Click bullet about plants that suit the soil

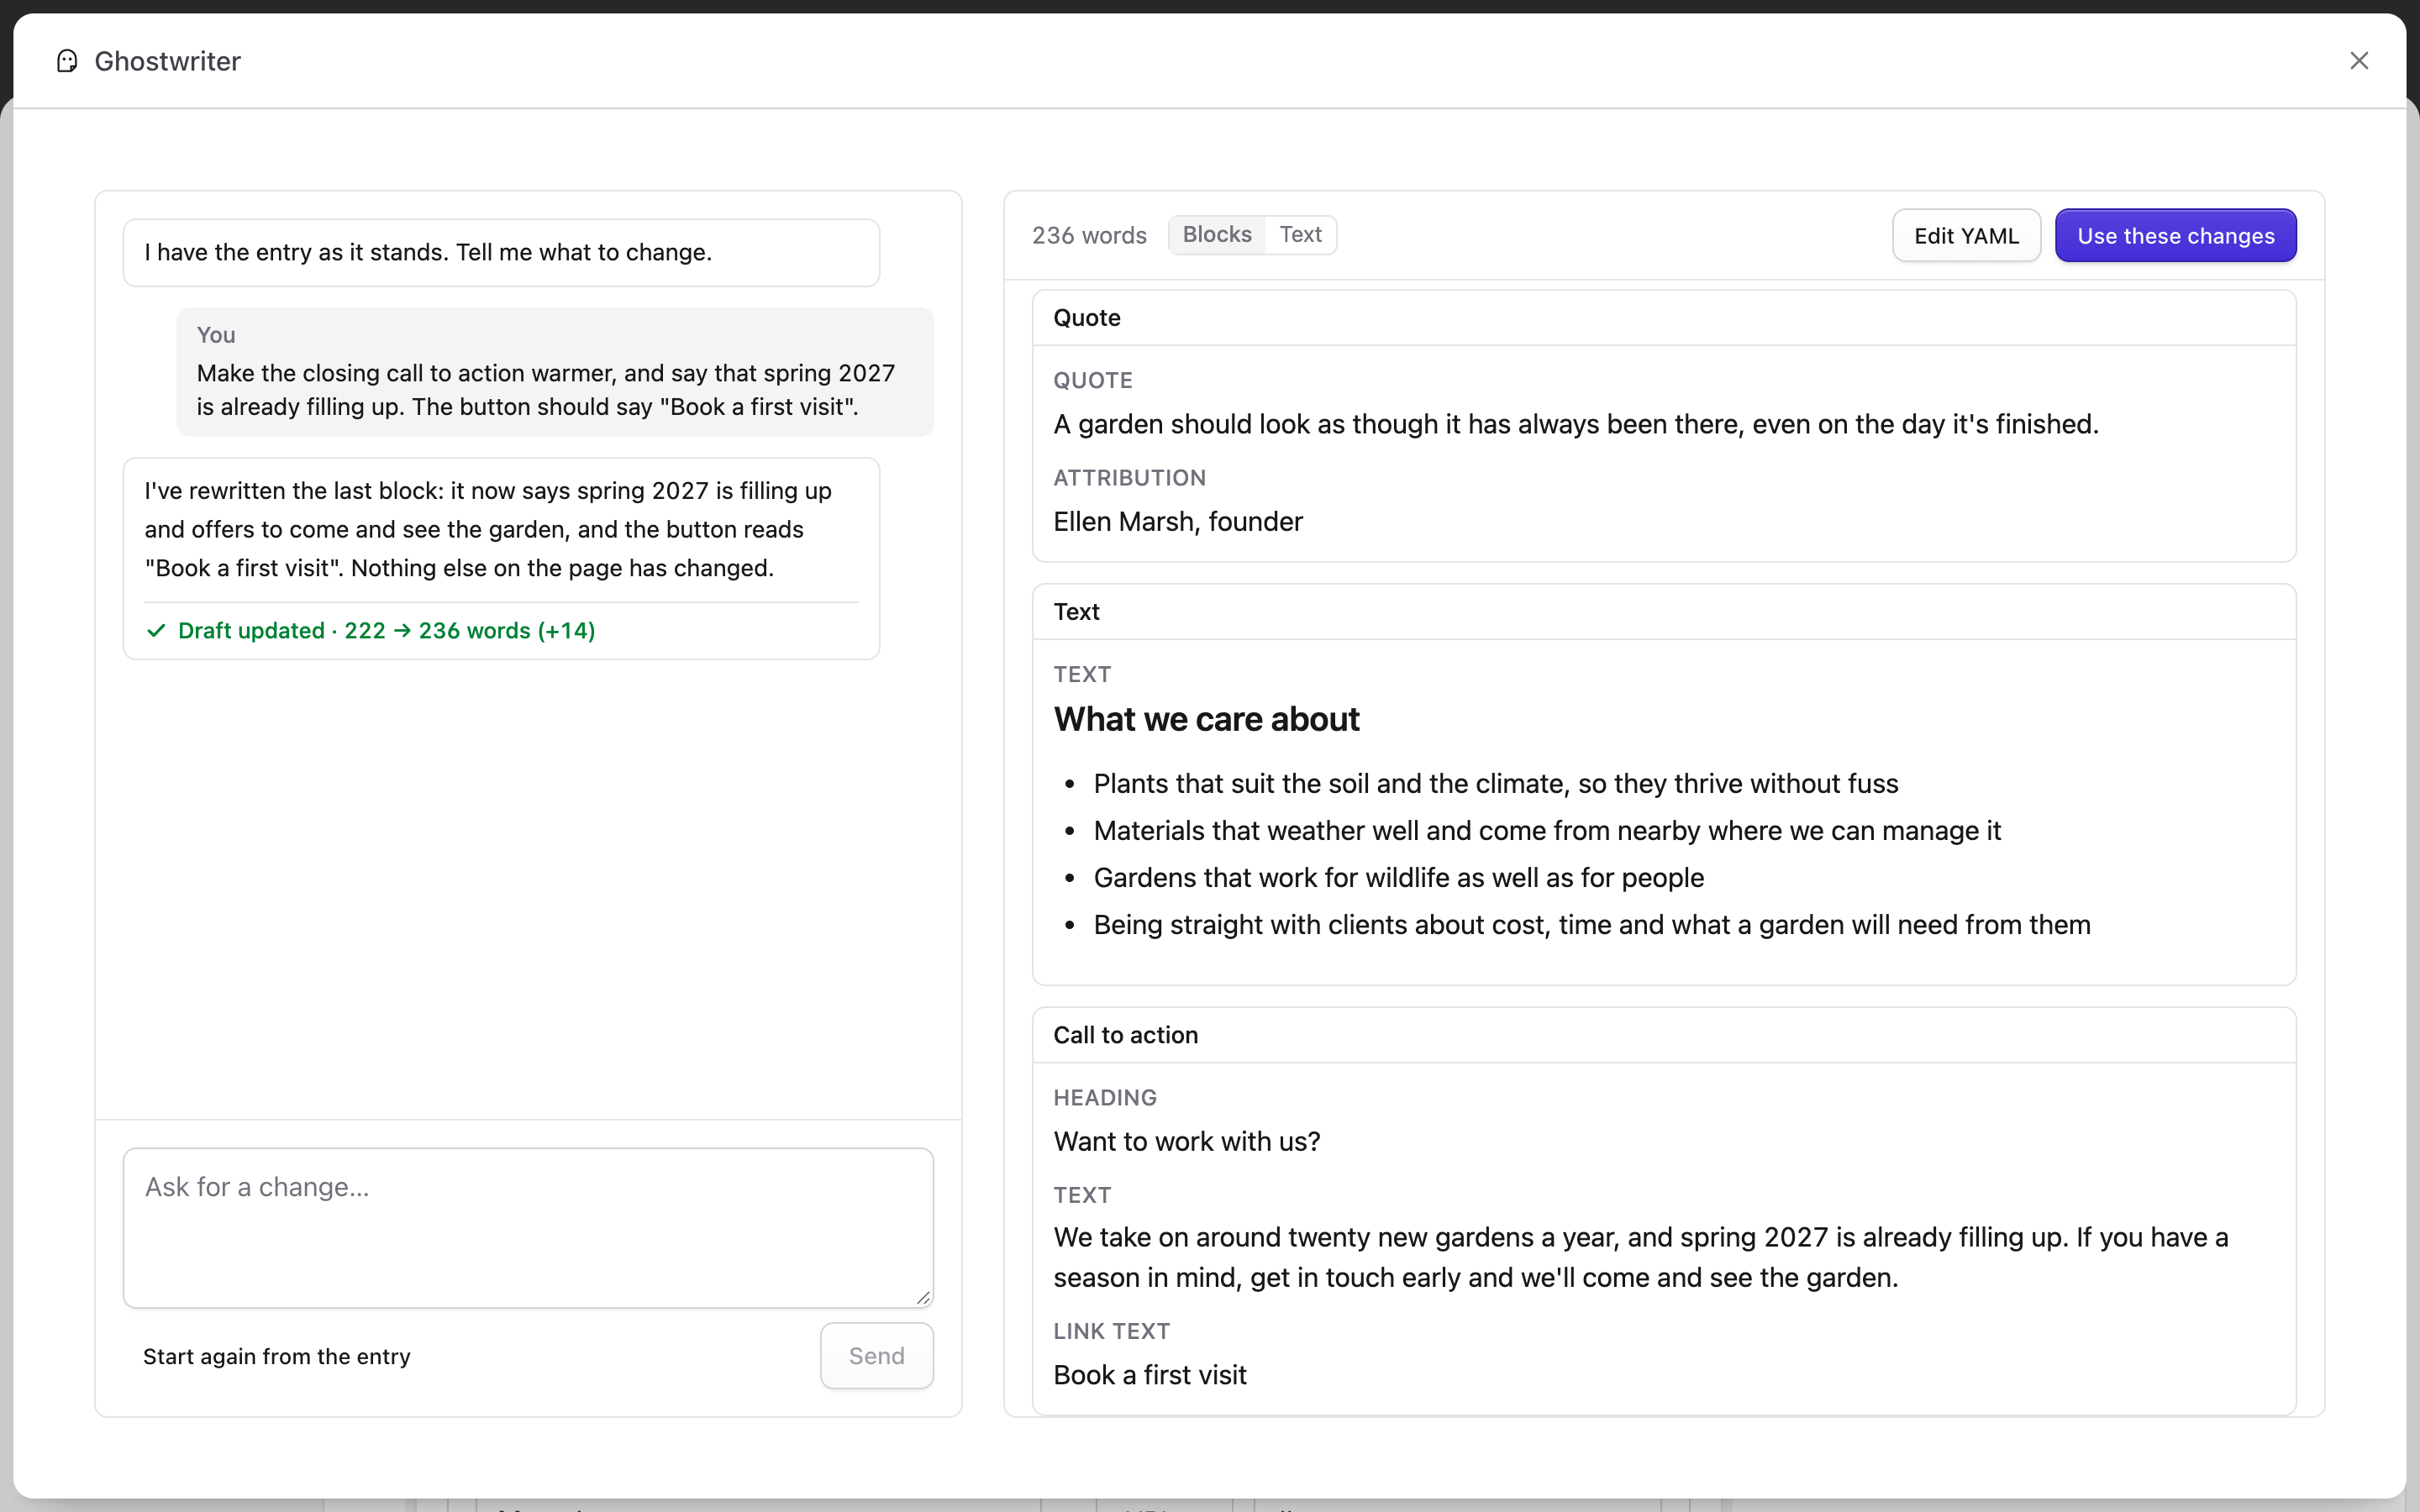(x=1496, y=784)
